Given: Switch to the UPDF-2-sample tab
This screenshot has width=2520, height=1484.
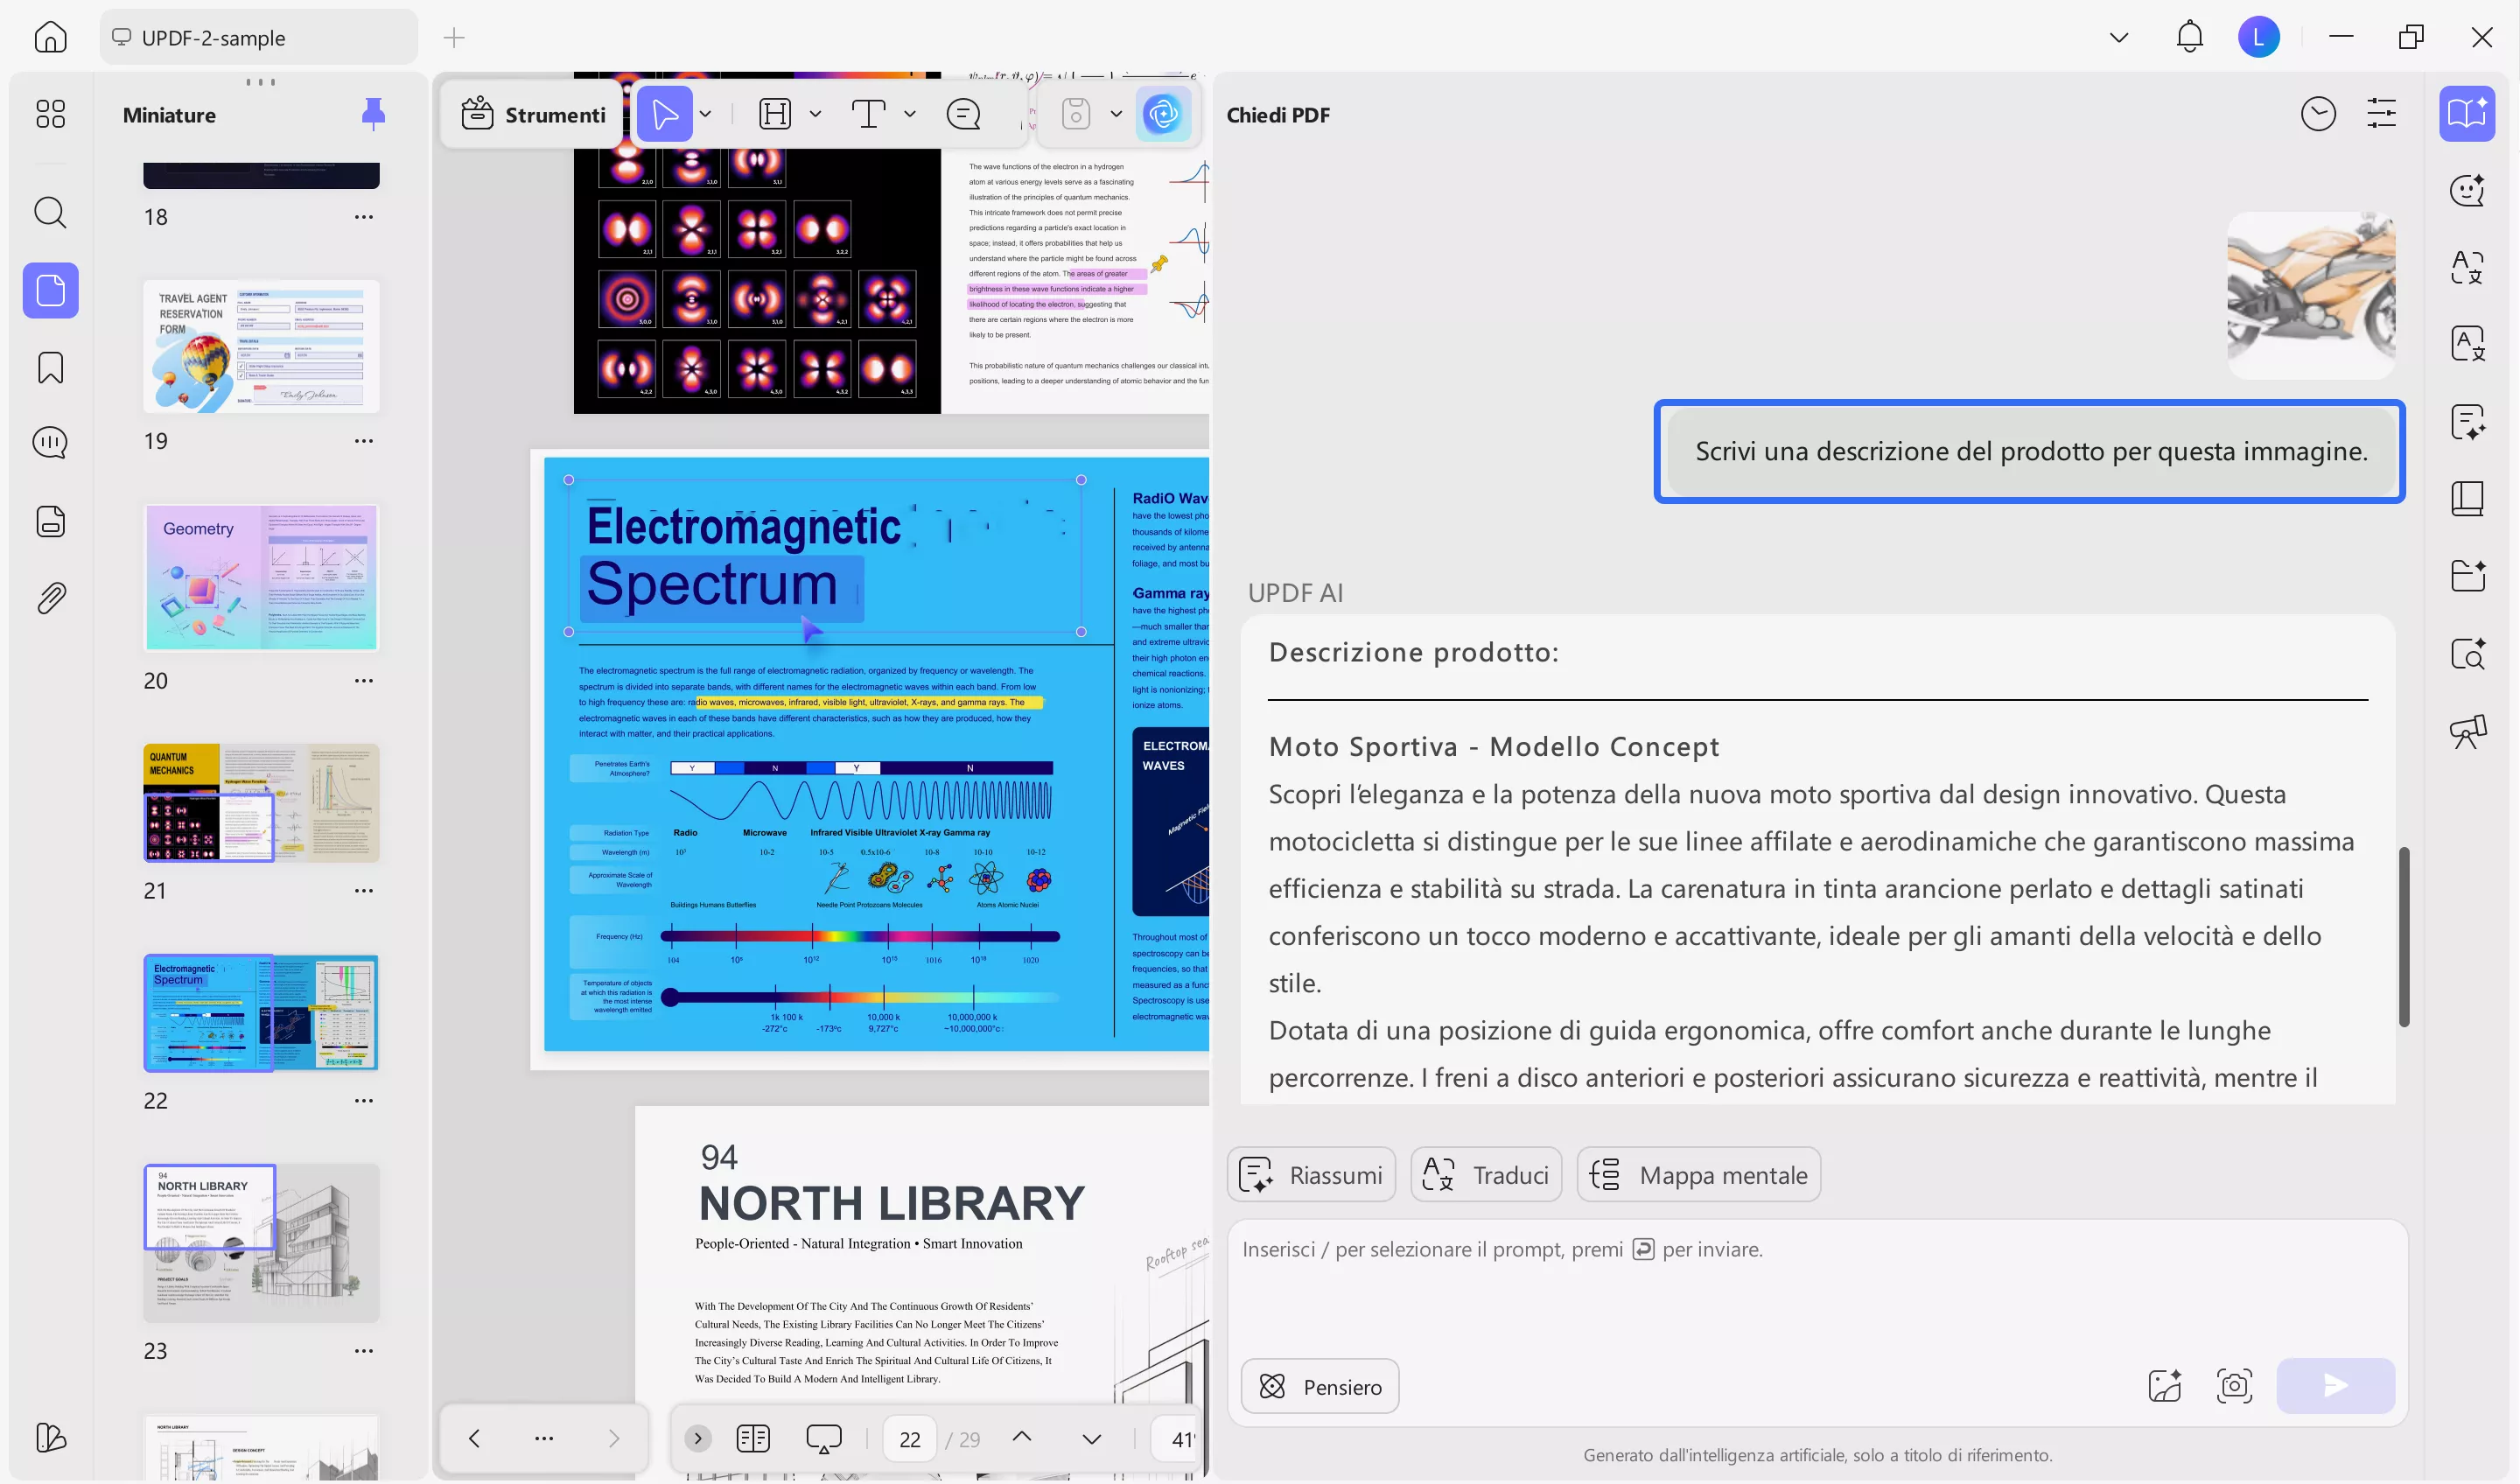Looking at the screenshot, I should [x=258, y=38].
